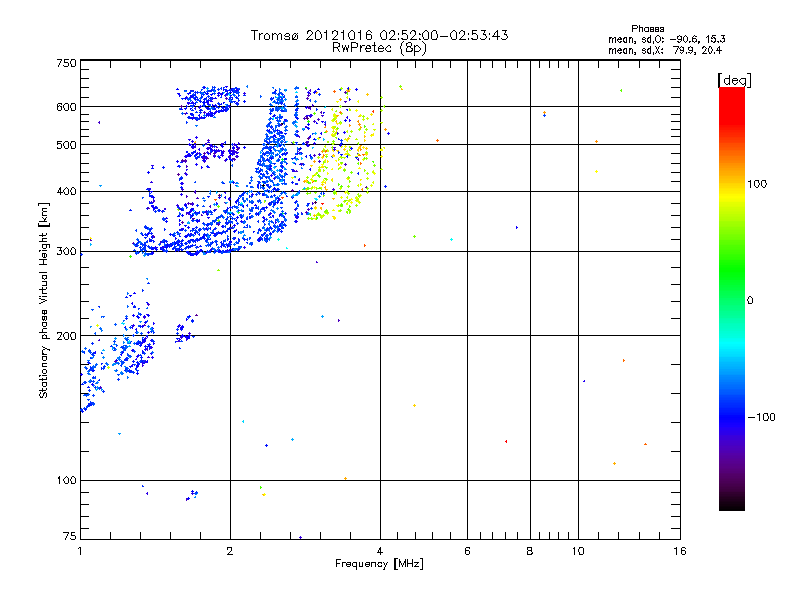
Task: Click the y-axis tick label '600'
Action: pos(66,107)
